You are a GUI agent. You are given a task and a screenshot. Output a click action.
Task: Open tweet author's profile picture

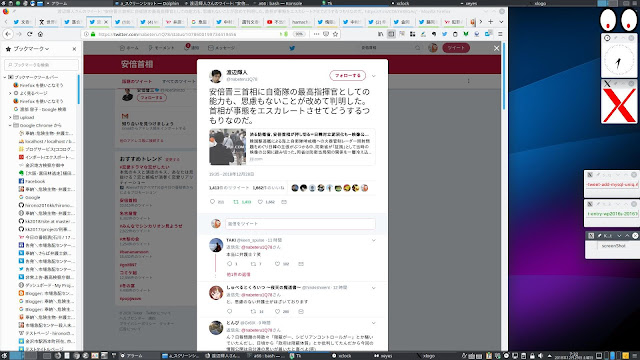pos(216,76)
